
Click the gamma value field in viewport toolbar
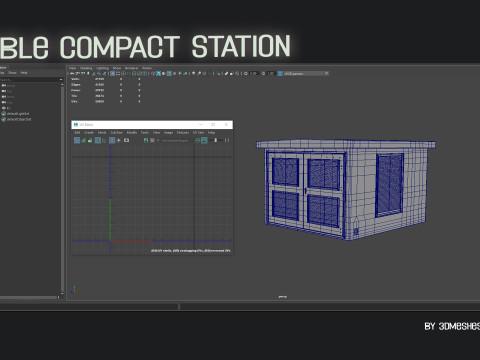271,73
